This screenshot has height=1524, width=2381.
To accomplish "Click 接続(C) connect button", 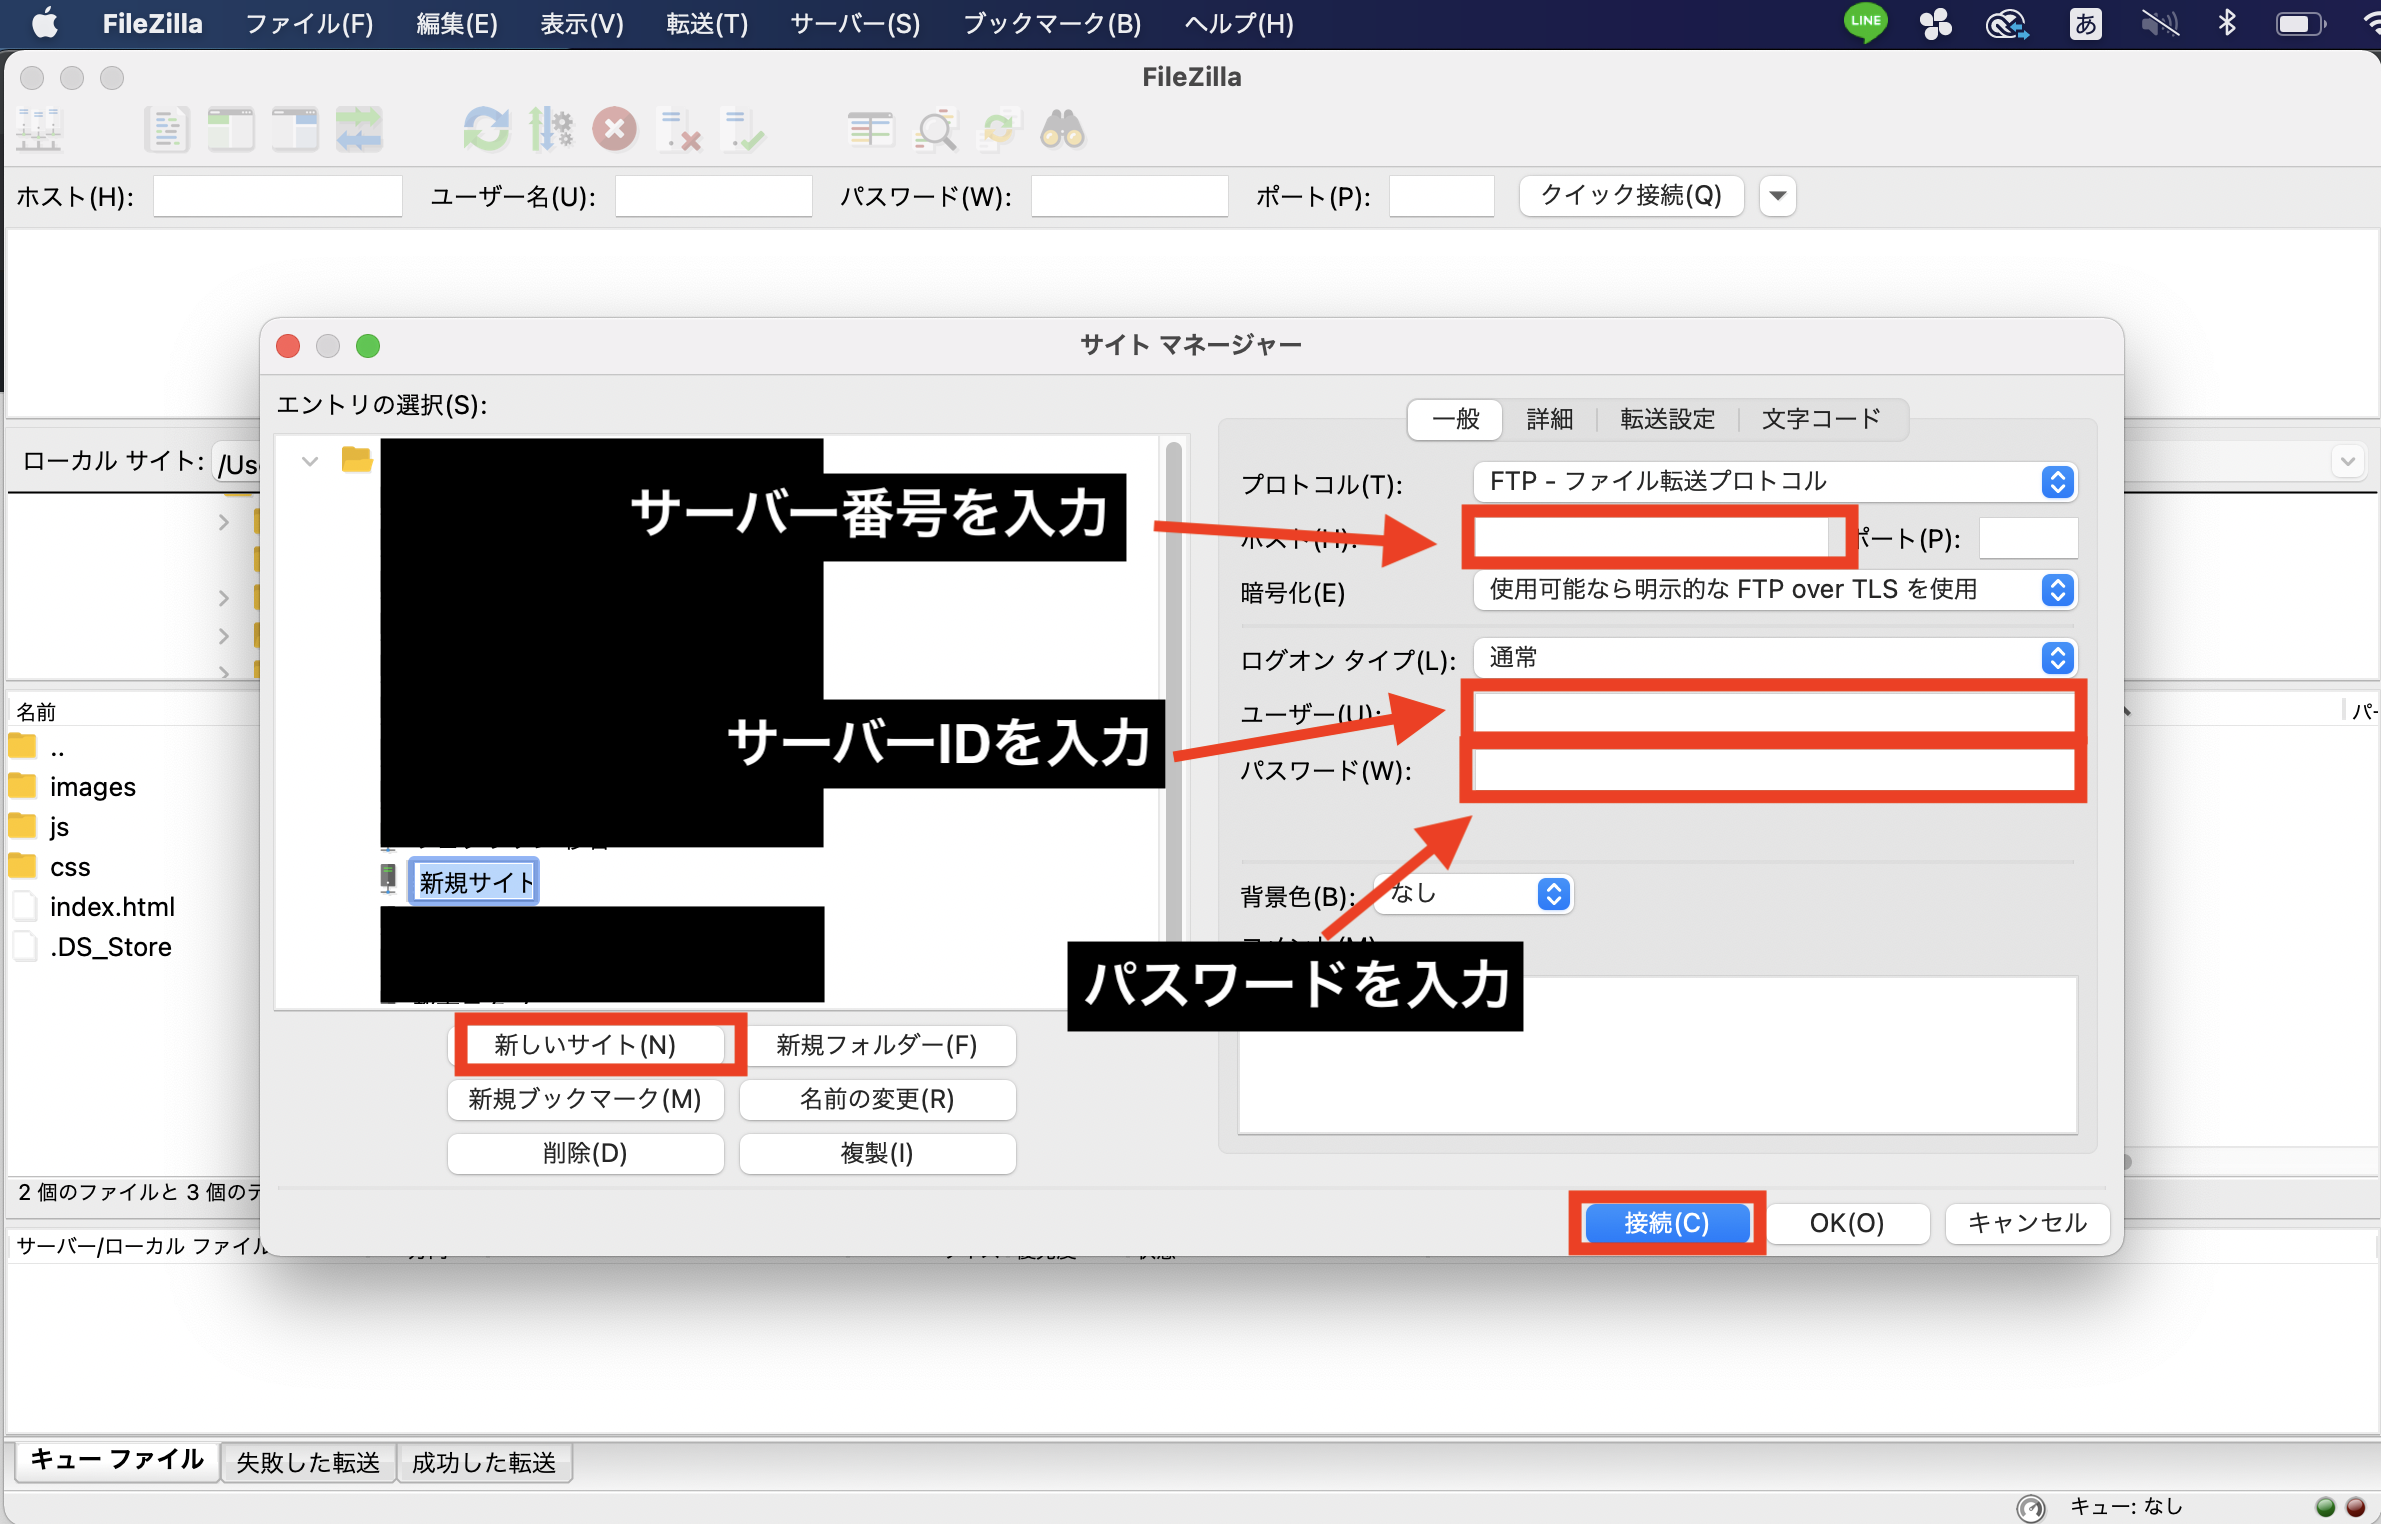I will point(1667,1223).
